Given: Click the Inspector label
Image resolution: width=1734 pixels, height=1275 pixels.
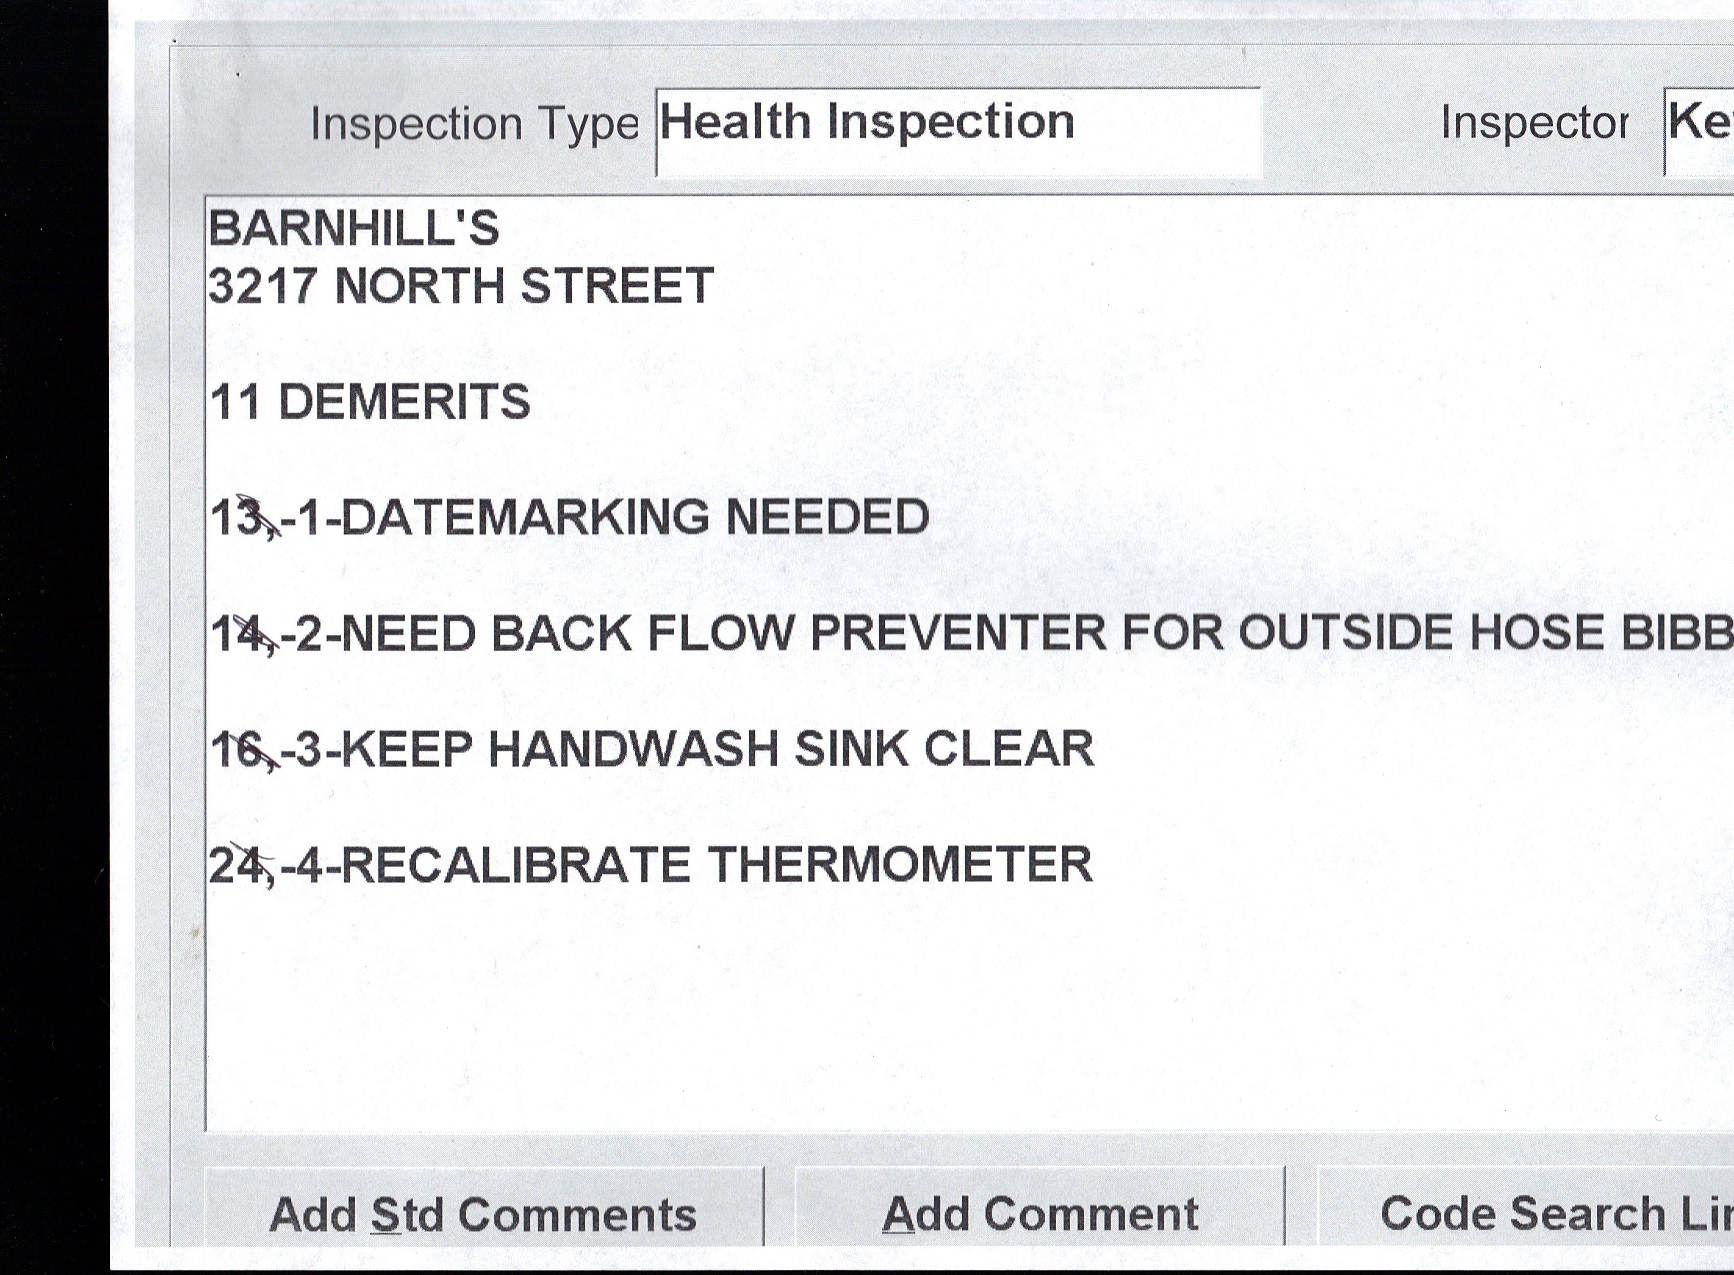Looking at the screenshot, I should (1534, 123).
